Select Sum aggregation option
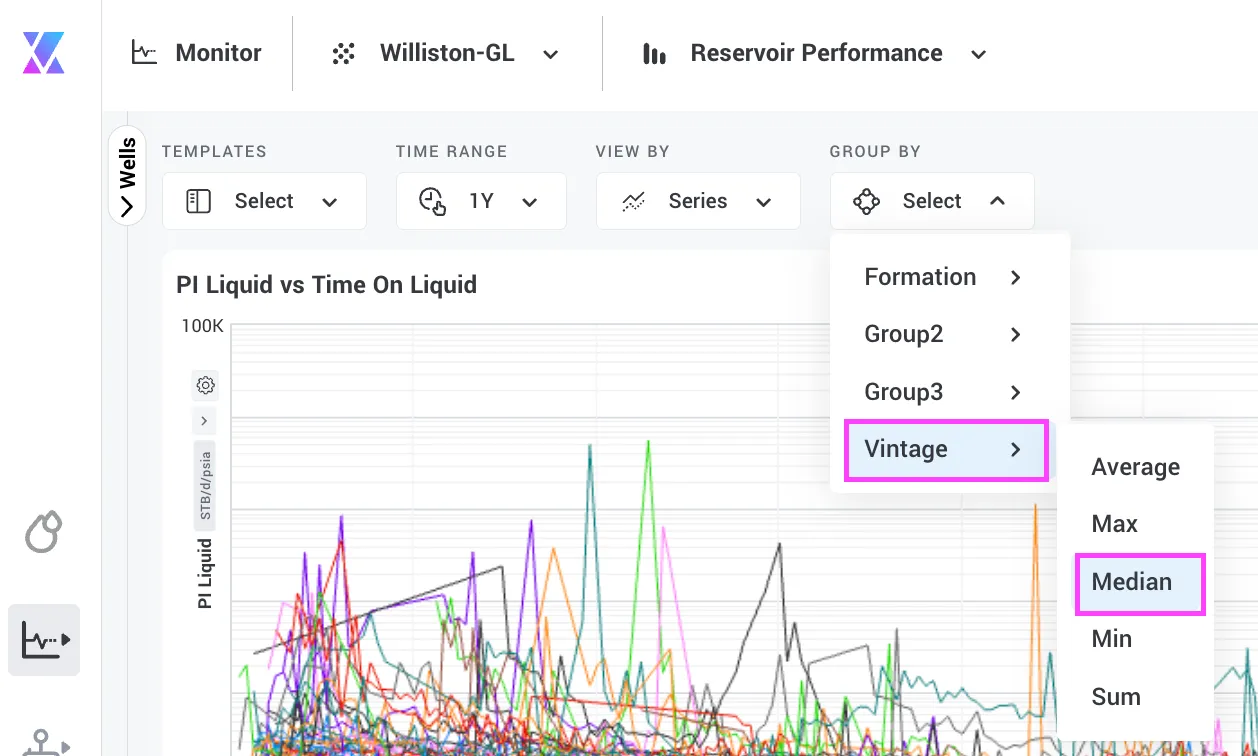 (x=1136, y=697)
